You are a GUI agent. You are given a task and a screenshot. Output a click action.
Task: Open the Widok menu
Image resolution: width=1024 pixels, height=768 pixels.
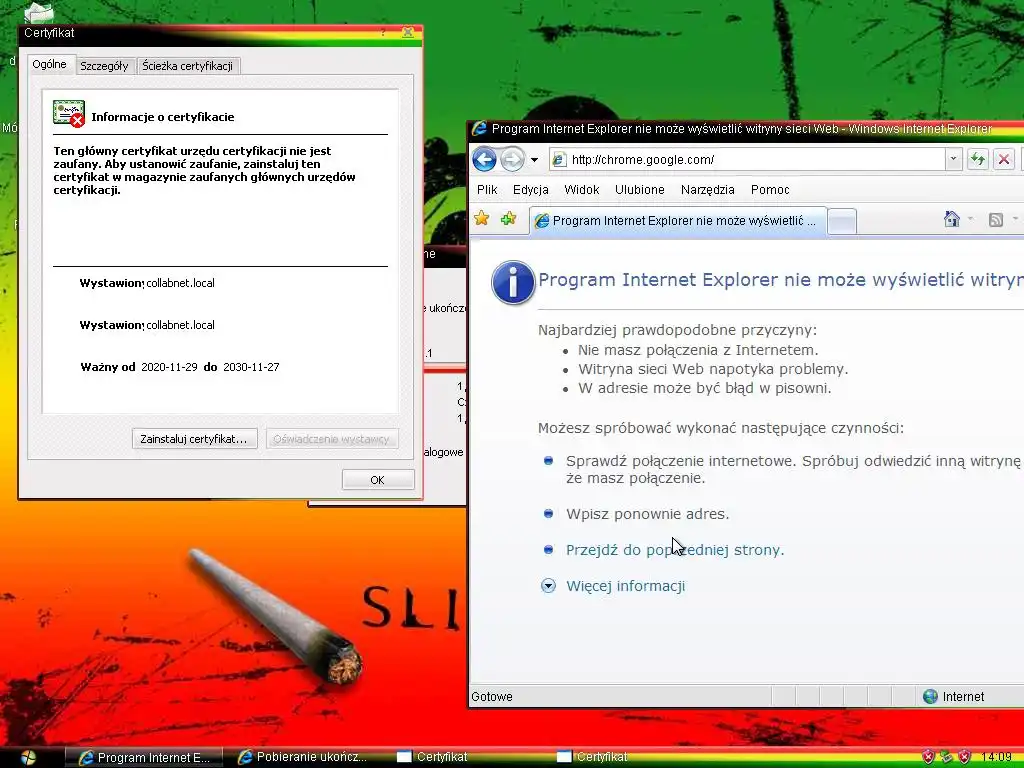click(x=581, y=189)
